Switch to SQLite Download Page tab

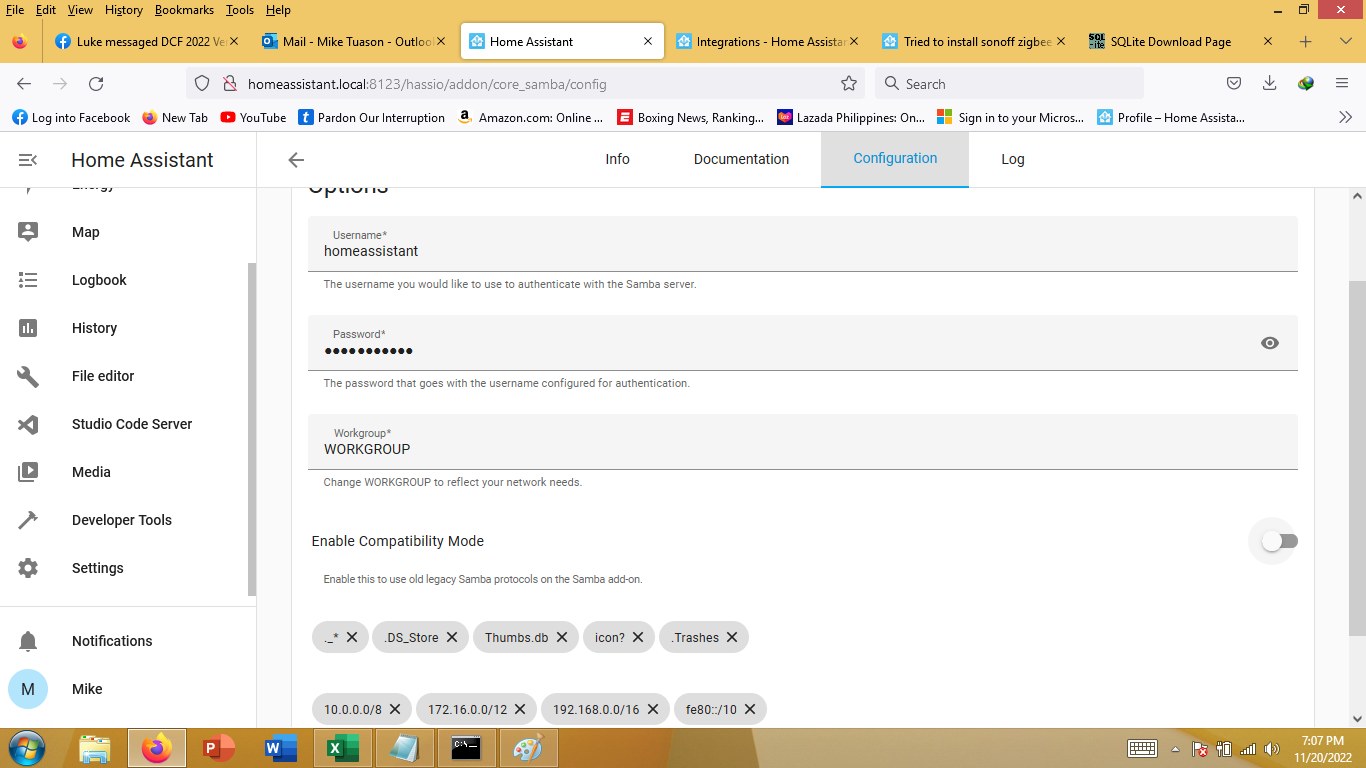pyautogui.click(x=1182, y=42)
